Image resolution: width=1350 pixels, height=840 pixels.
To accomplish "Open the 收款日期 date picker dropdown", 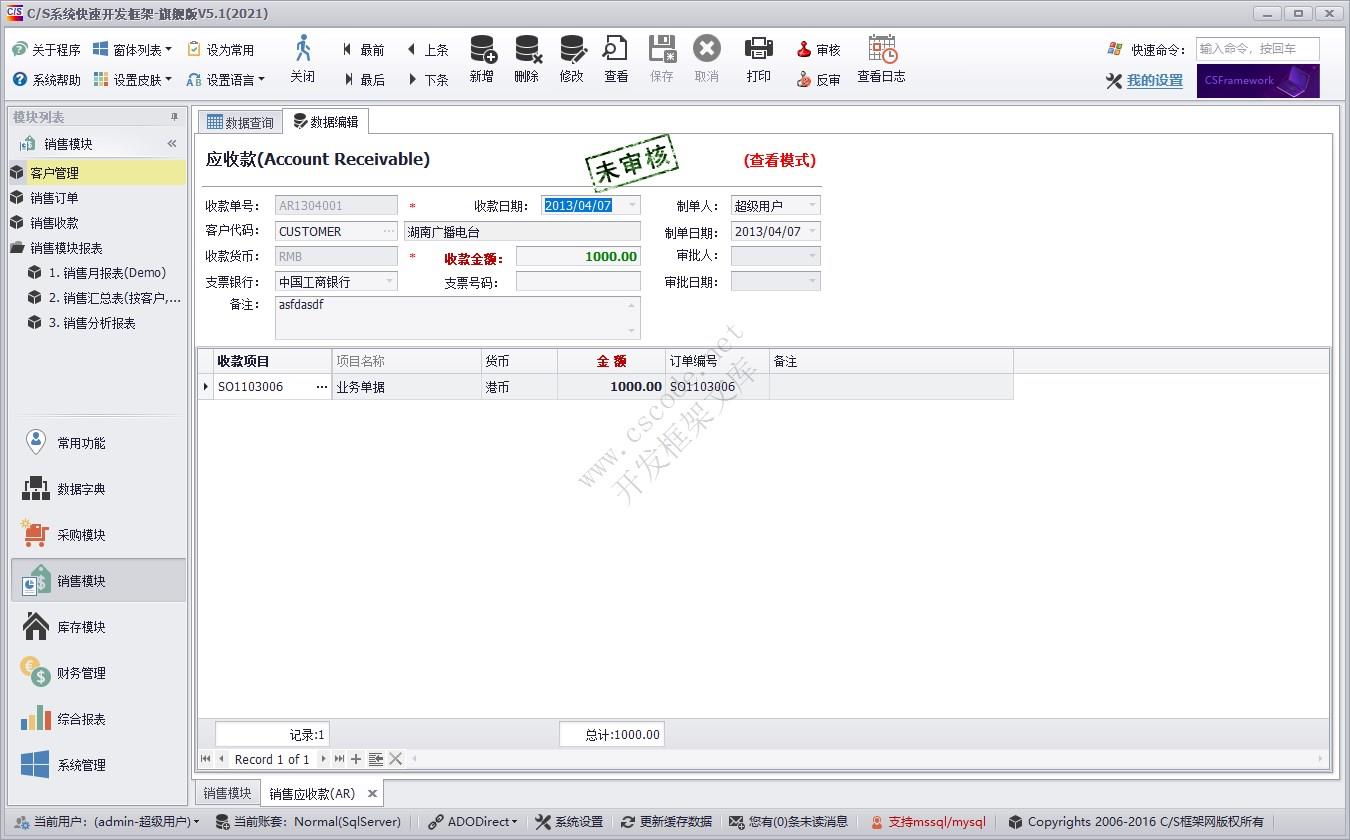I will [634, 205].
